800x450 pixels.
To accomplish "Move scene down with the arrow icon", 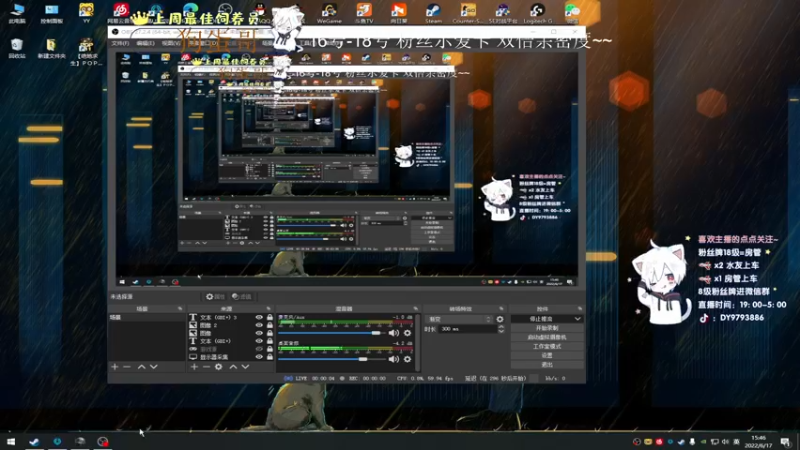I will pyautogui.click(x=154, y=367).
